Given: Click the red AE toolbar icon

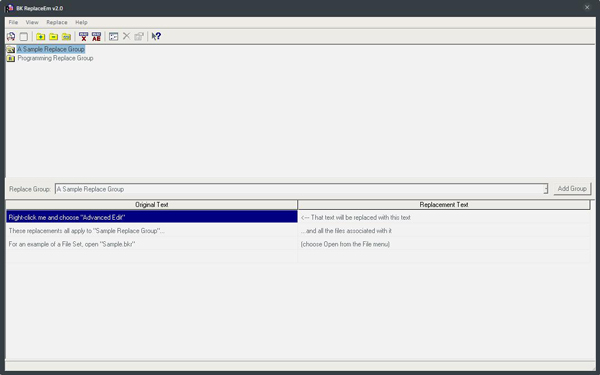Looking at the screenshot, I should tap(96, 36).
